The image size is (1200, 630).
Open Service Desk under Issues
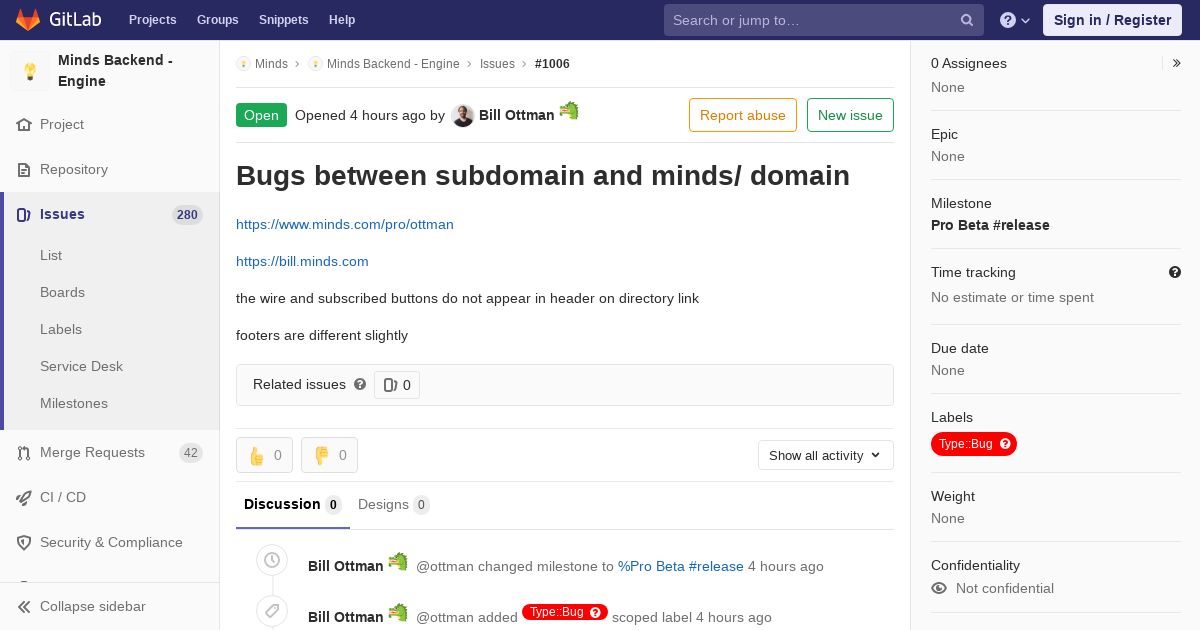81,366
